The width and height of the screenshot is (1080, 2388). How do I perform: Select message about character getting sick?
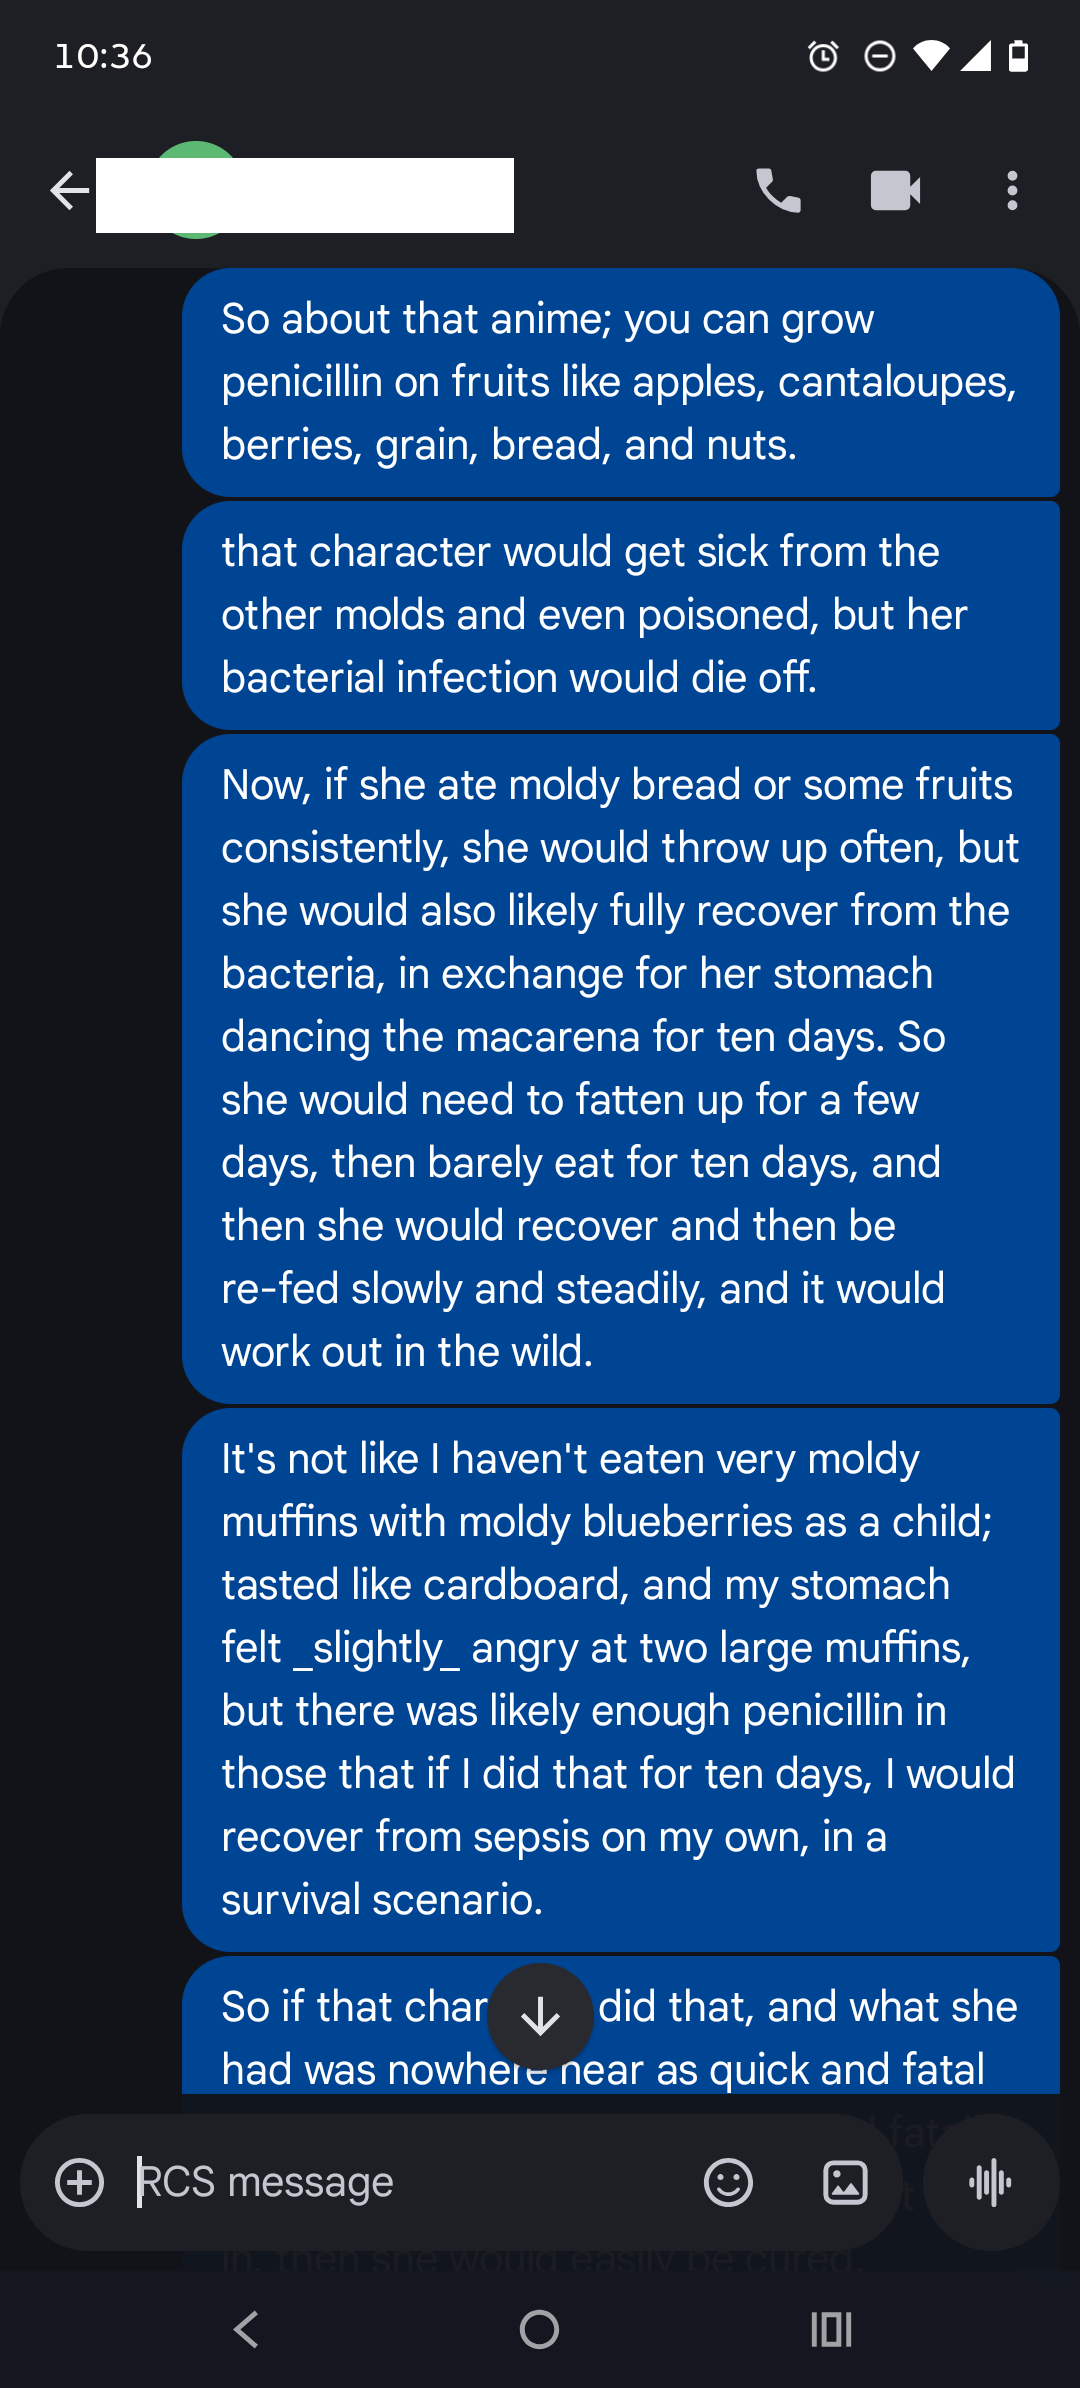coord(620,615)
